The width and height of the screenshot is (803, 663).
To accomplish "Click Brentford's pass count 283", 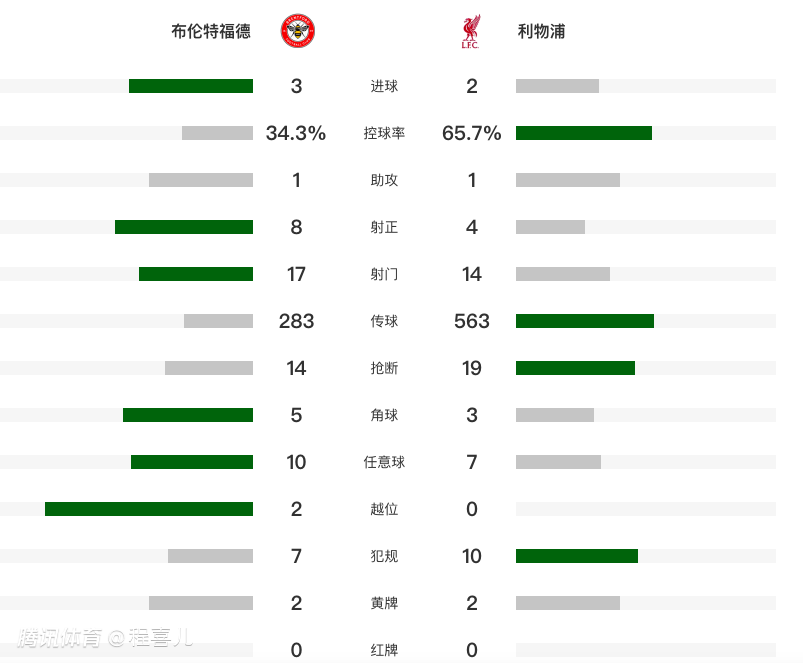I will click(x=296, y=321).
